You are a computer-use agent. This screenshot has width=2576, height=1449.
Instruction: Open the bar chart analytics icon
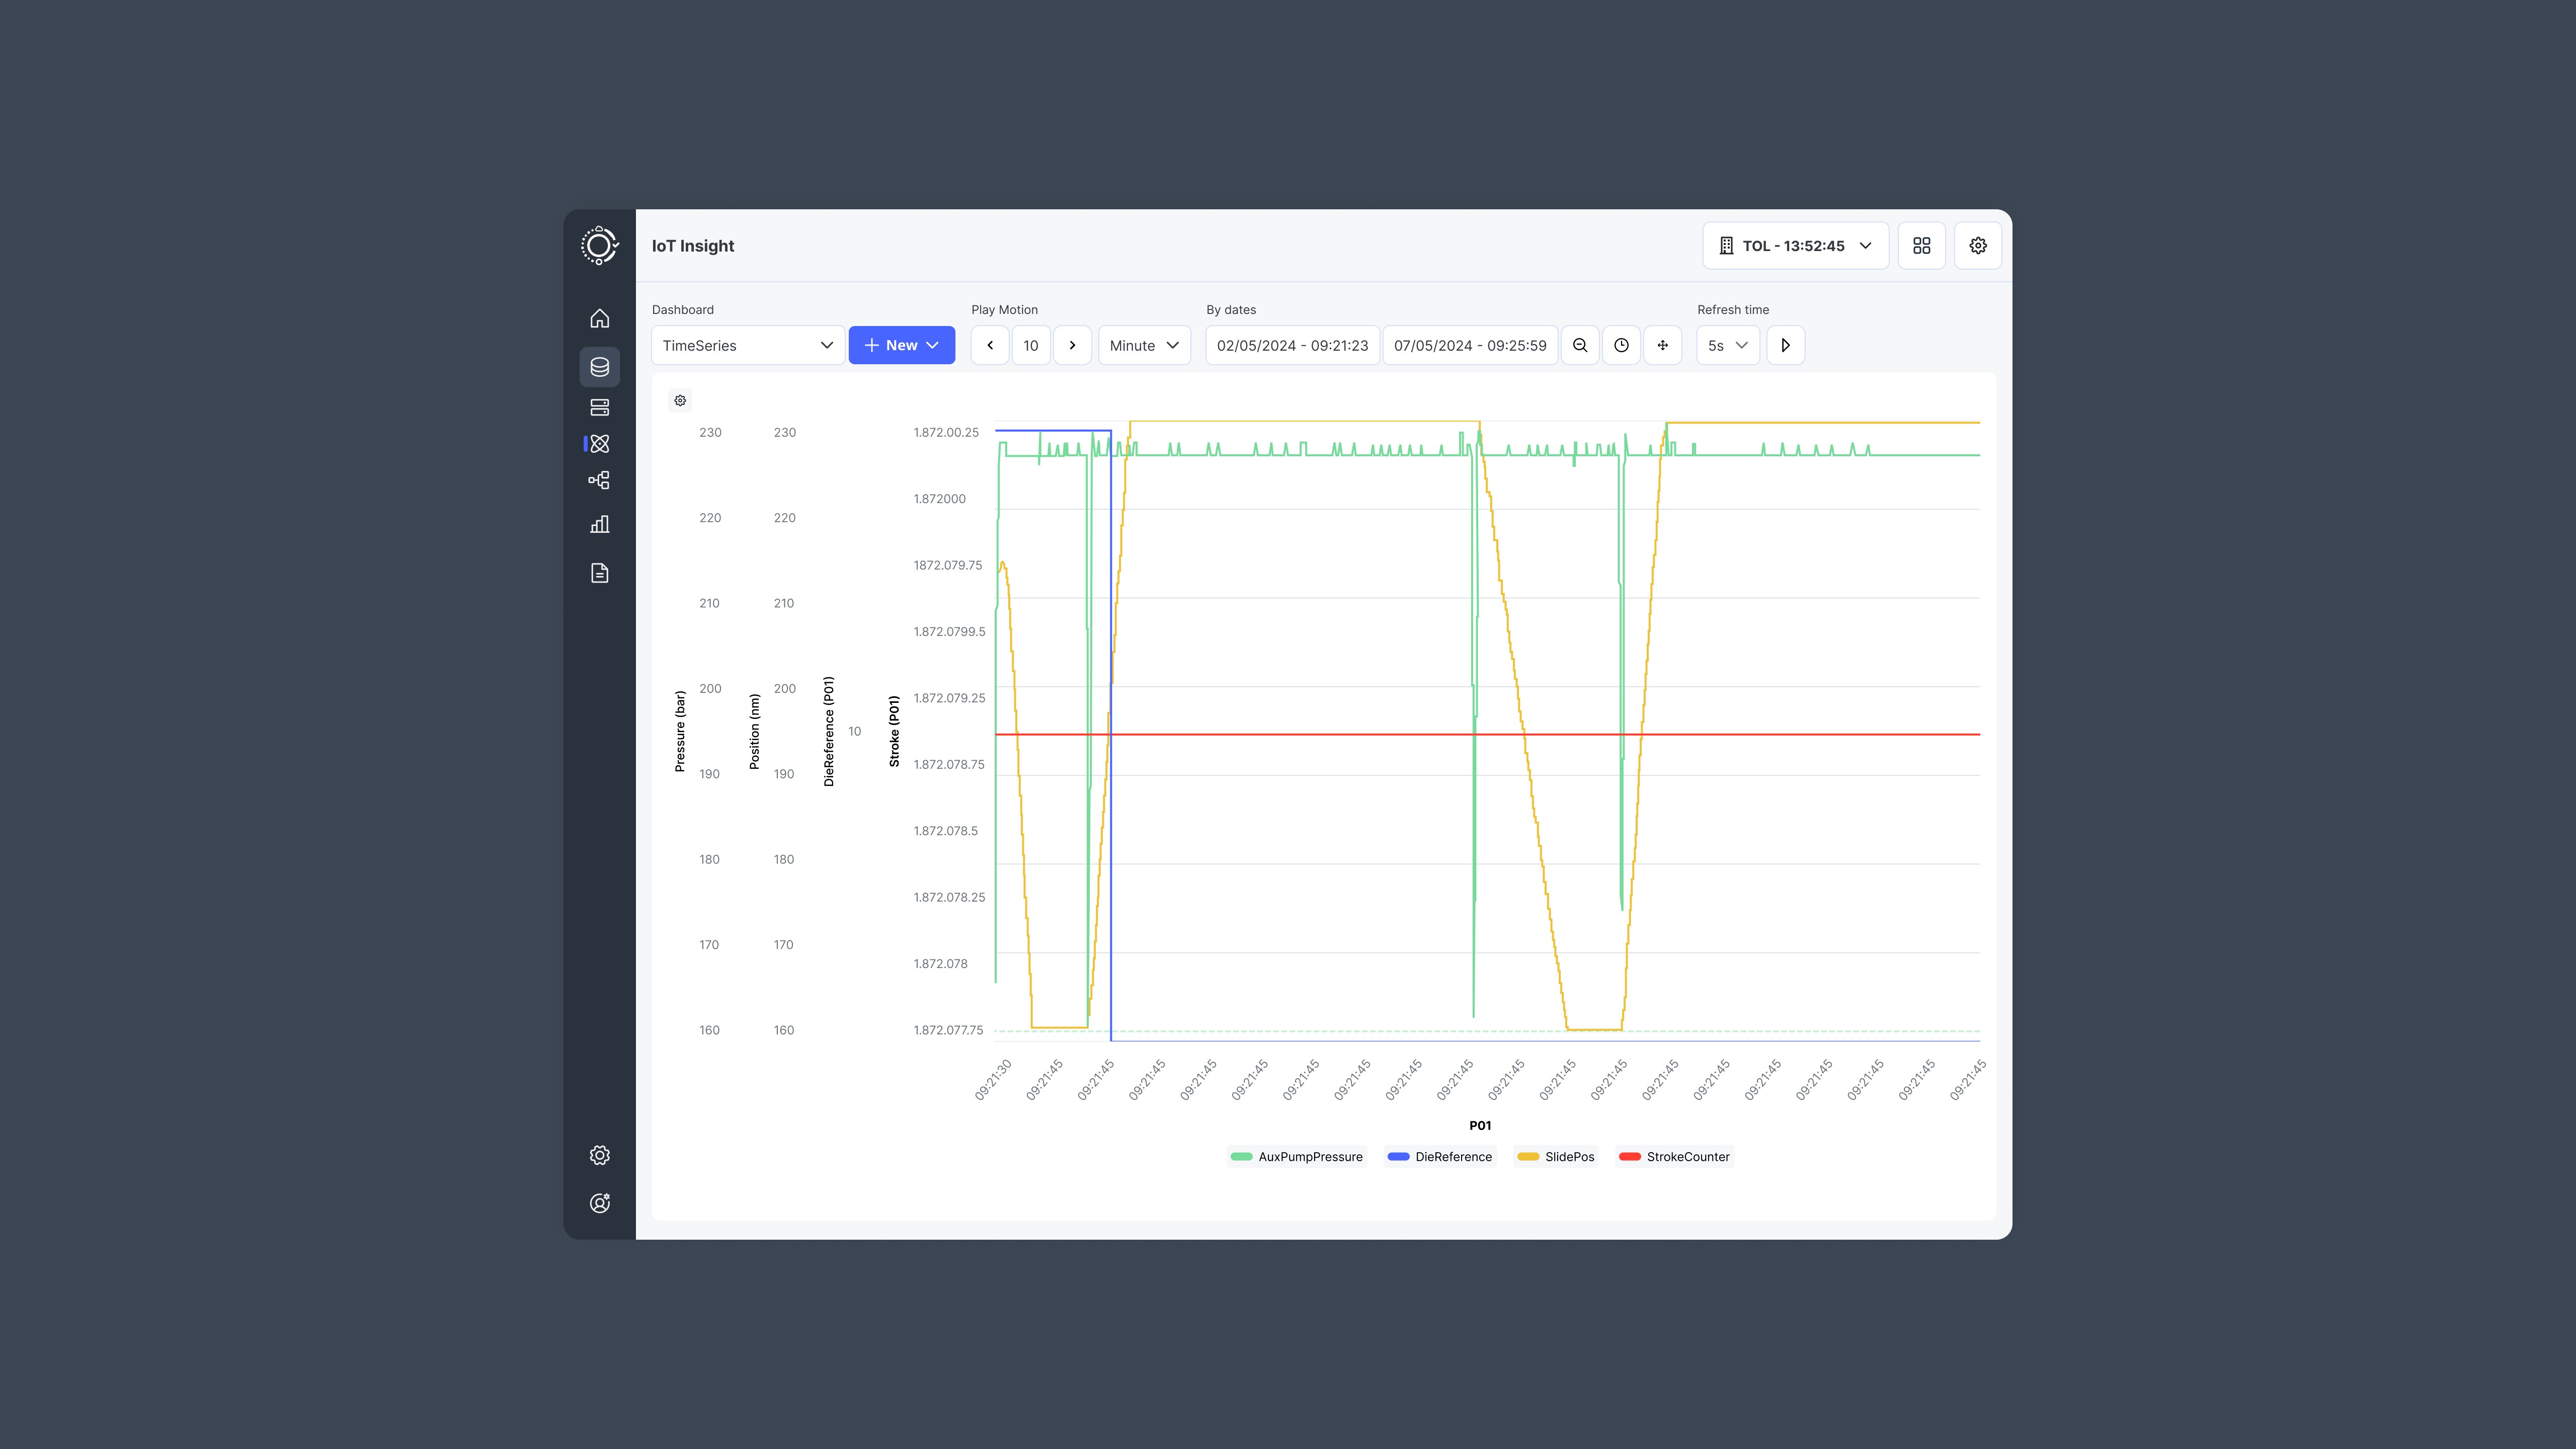point(599,524)
